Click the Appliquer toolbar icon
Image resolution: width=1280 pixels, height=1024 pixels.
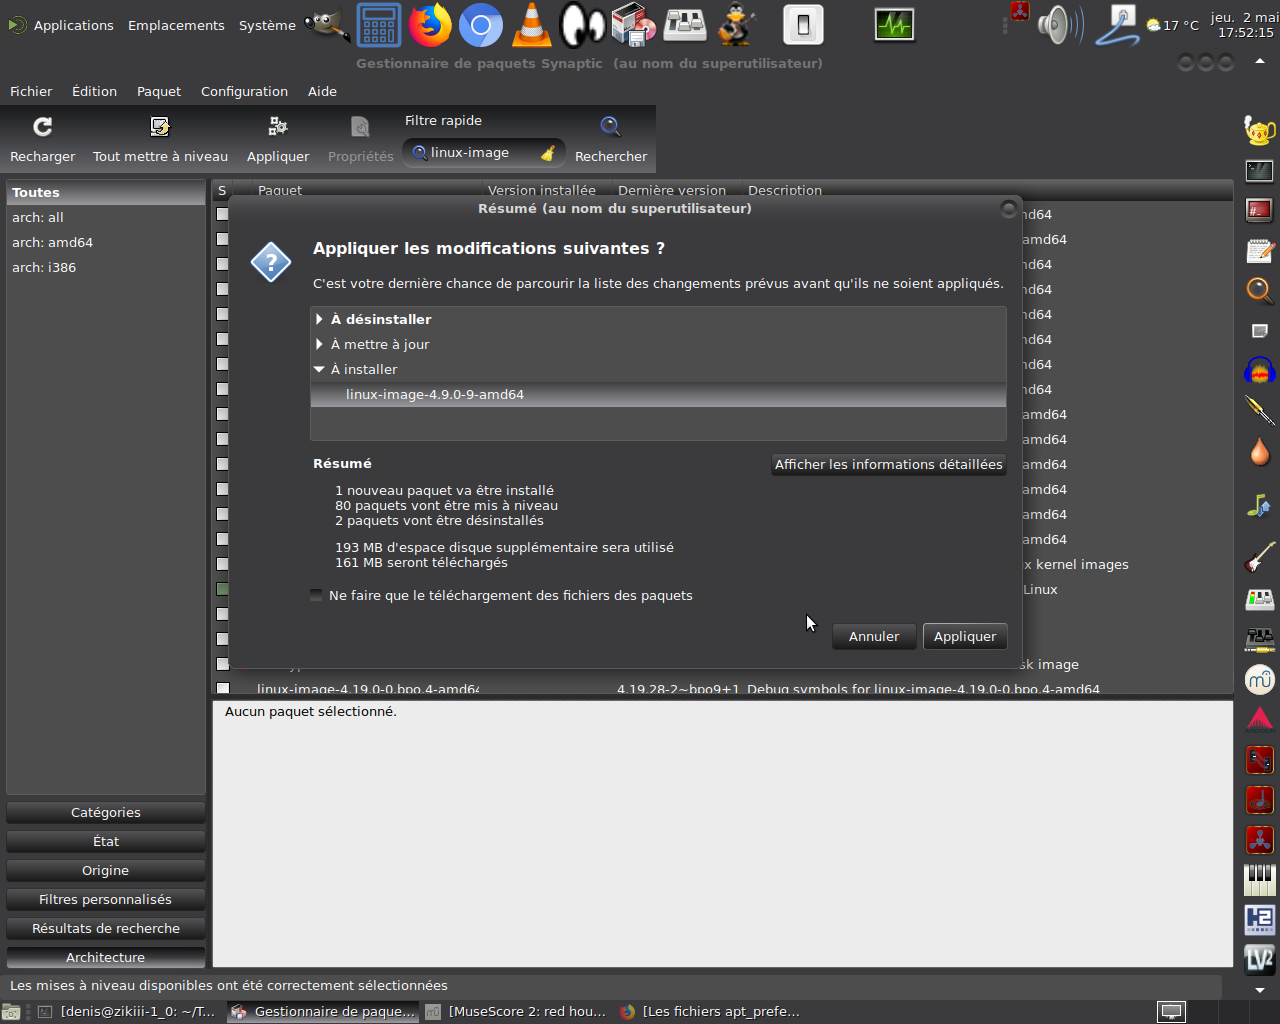pos(278,127)
